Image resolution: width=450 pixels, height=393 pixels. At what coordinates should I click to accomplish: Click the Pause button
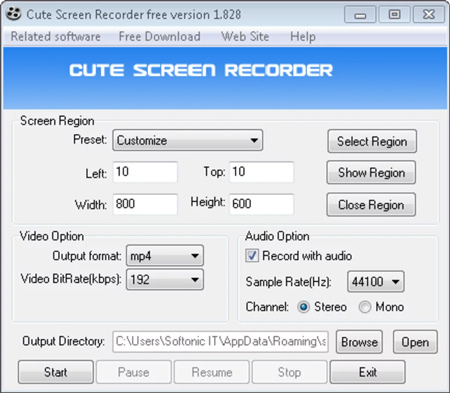tap(134, 372)
